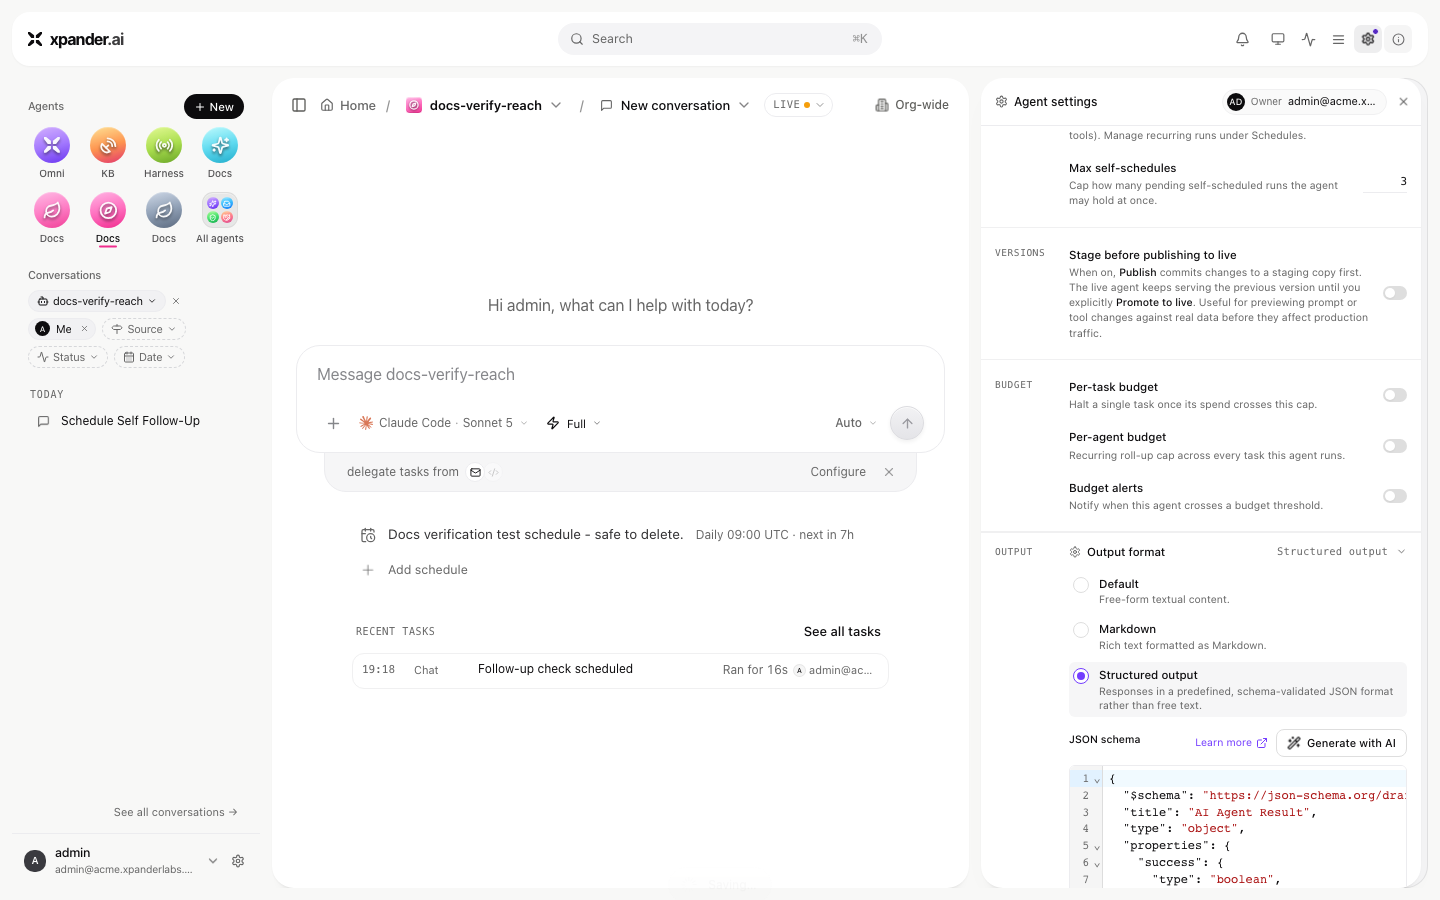Enable the Per-task budget switch
This screenshot has height=900, width=1440.
1395,395
